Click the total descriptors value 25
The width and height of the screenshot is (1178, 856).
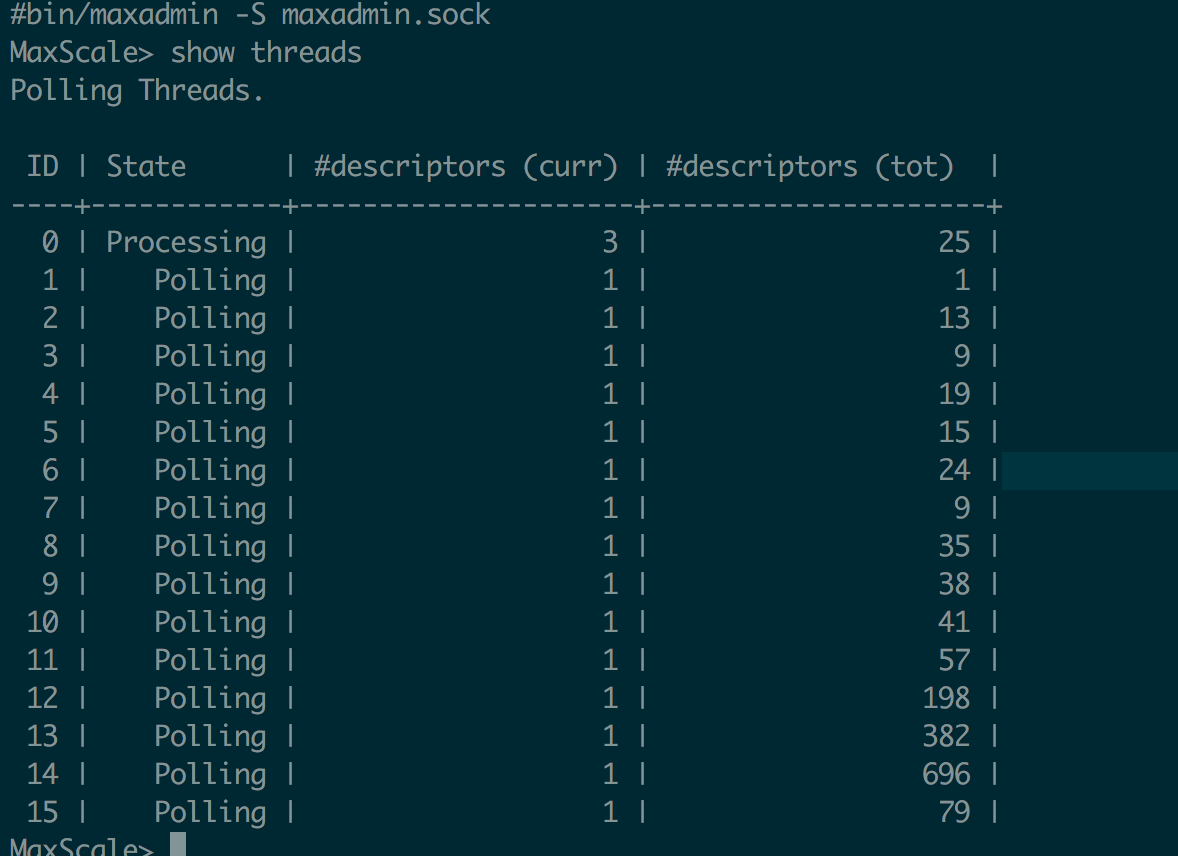point(954,242)
